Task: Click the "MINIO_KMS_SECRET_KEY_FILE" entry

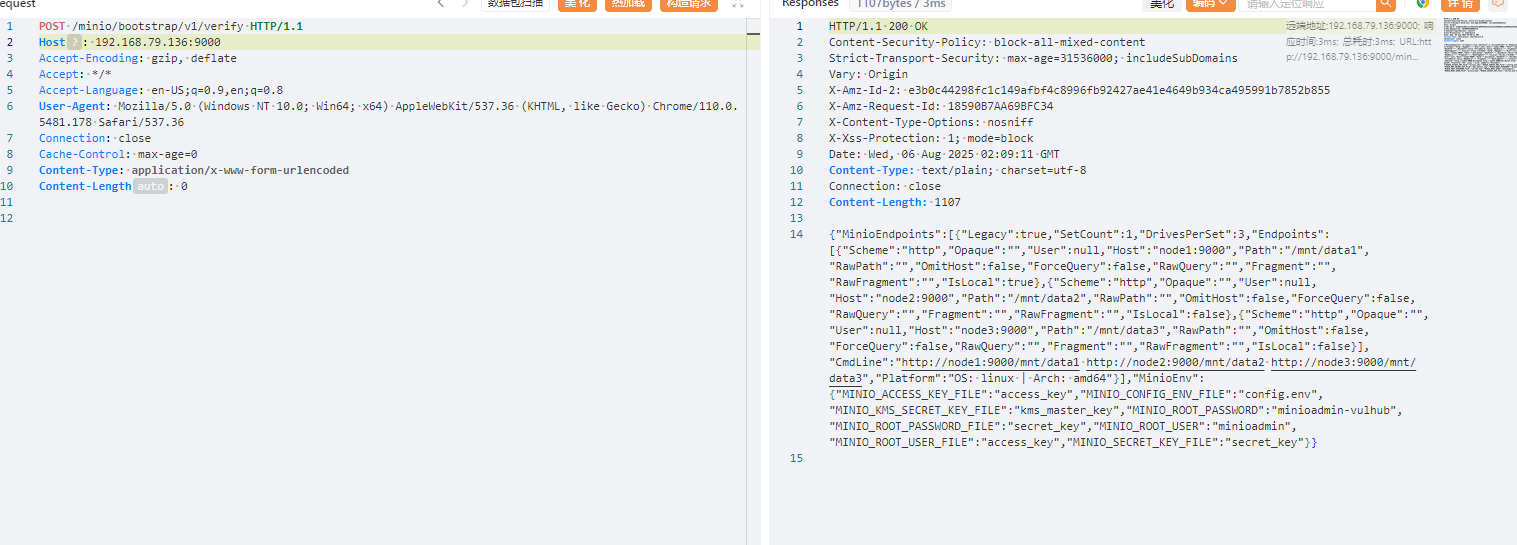Action: click(975, 410)
